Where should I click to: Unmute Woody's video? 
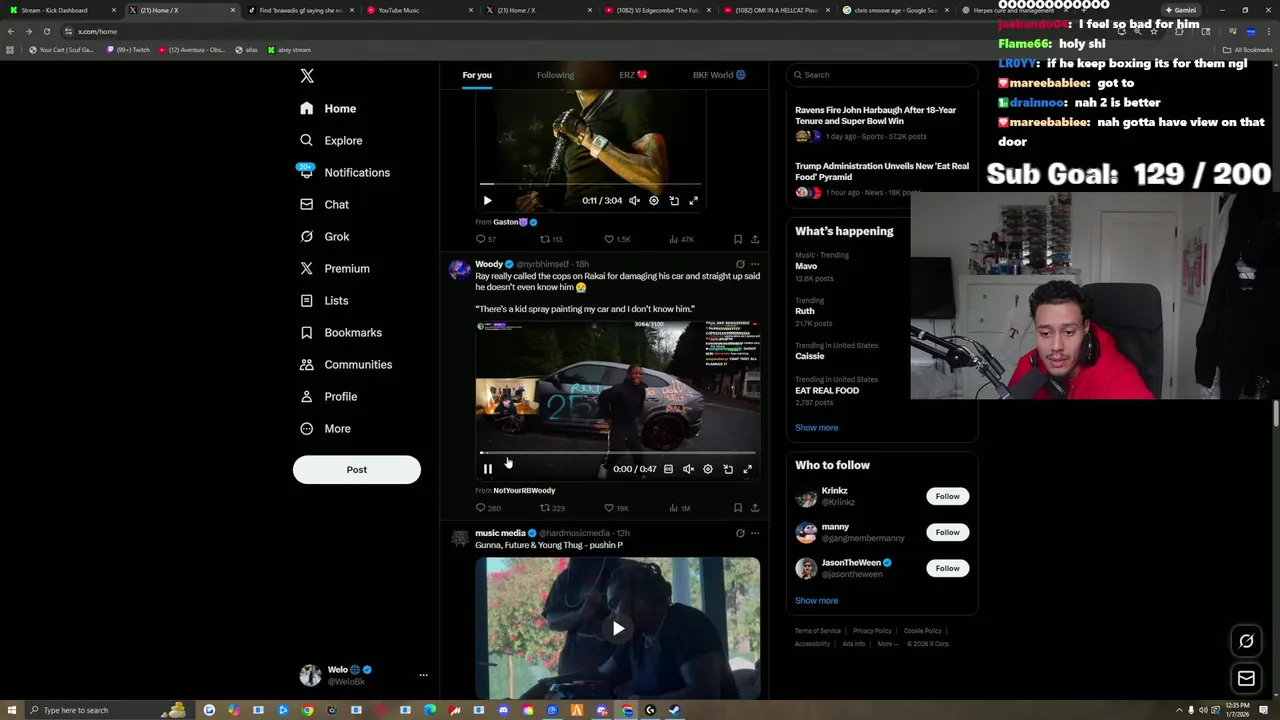tap(688, 469)
